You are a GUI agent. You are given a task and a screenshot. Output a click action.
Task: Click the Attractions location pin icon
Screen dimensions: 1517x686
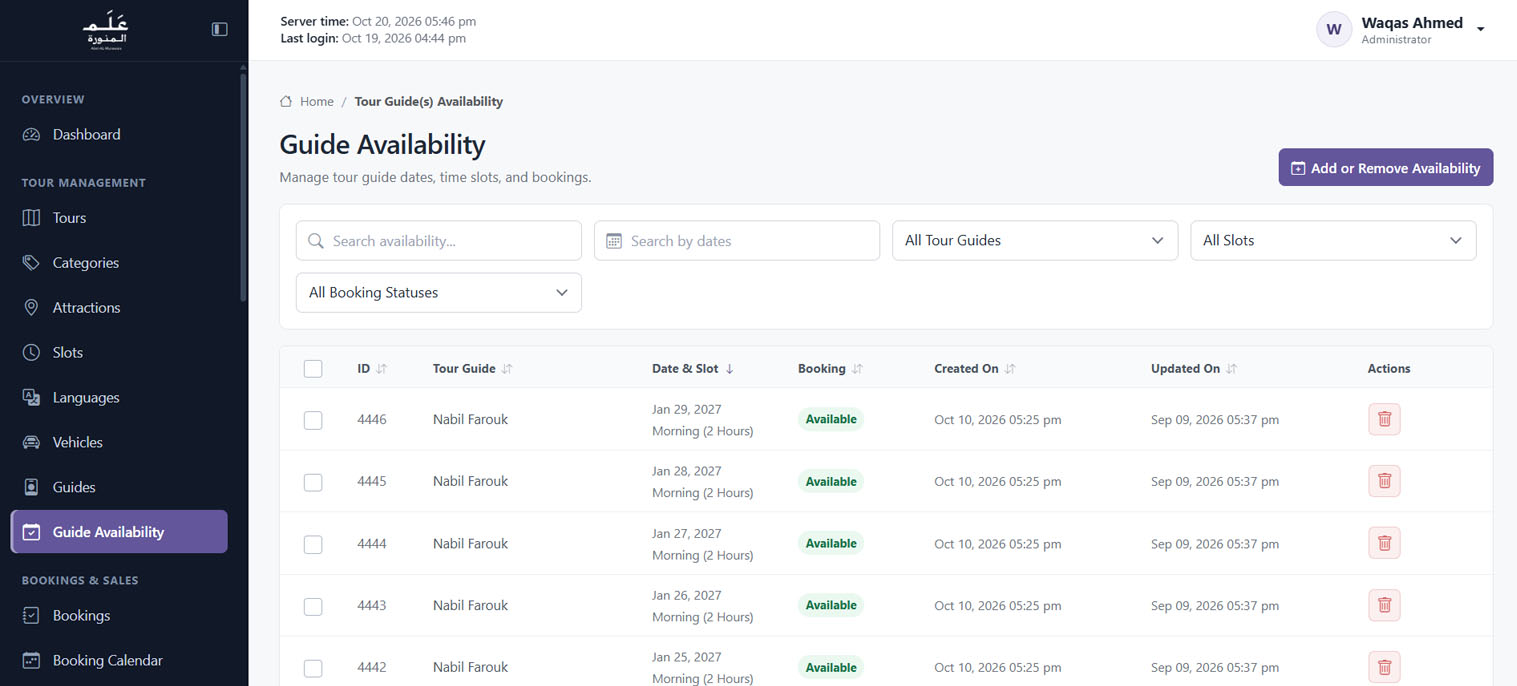coord(31,308)
